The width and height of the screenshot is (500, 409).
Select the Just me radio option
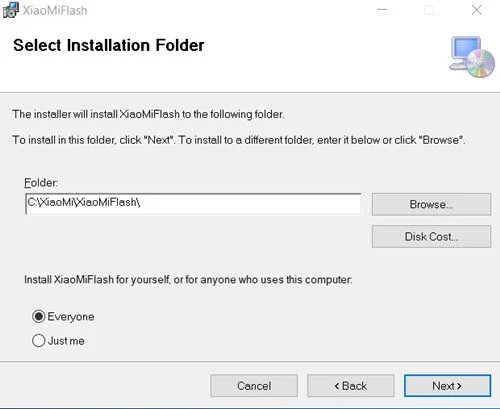(x=39, y=341)
